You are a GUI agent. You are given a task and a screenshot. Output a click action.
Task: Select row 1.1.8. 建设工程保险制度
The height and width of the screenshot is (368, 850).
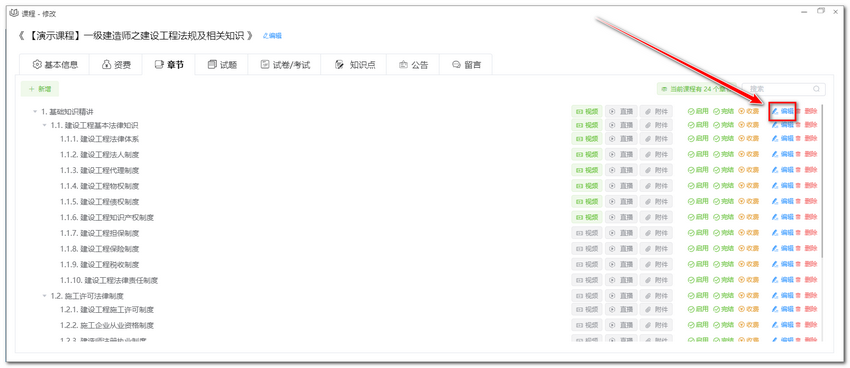tap(100, 249)
